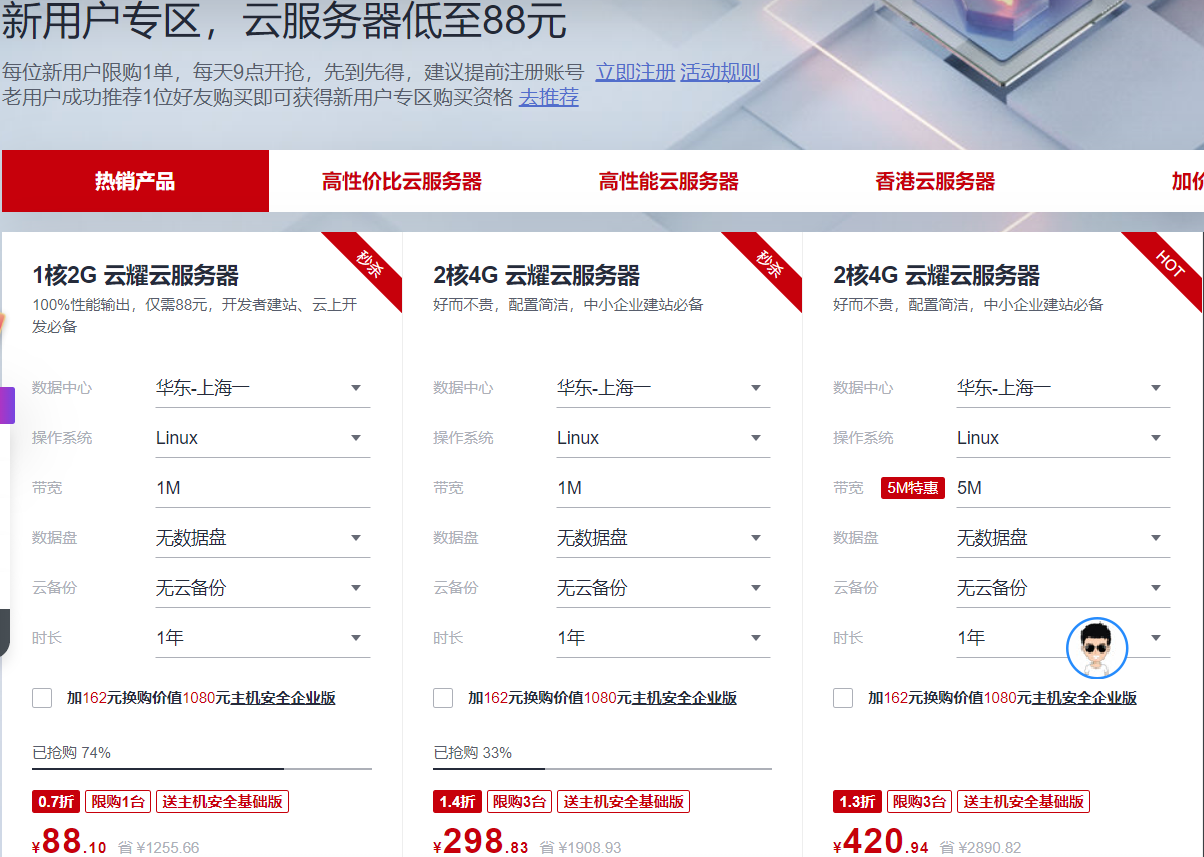Click the 1.3折 discount badge
This screenshot has width=1204, height=857.
click(x=857, y=801)
